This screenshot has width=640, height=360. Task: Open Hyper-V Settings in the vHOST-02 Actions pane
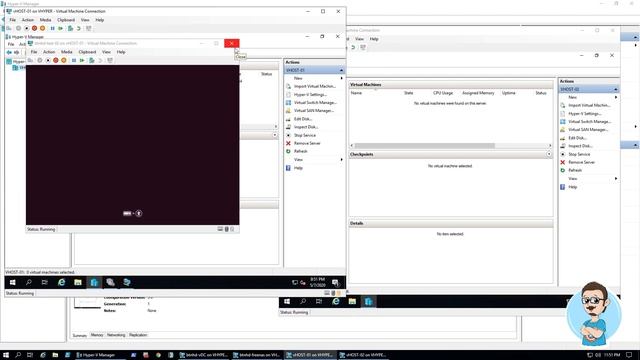tap(584, 113)
